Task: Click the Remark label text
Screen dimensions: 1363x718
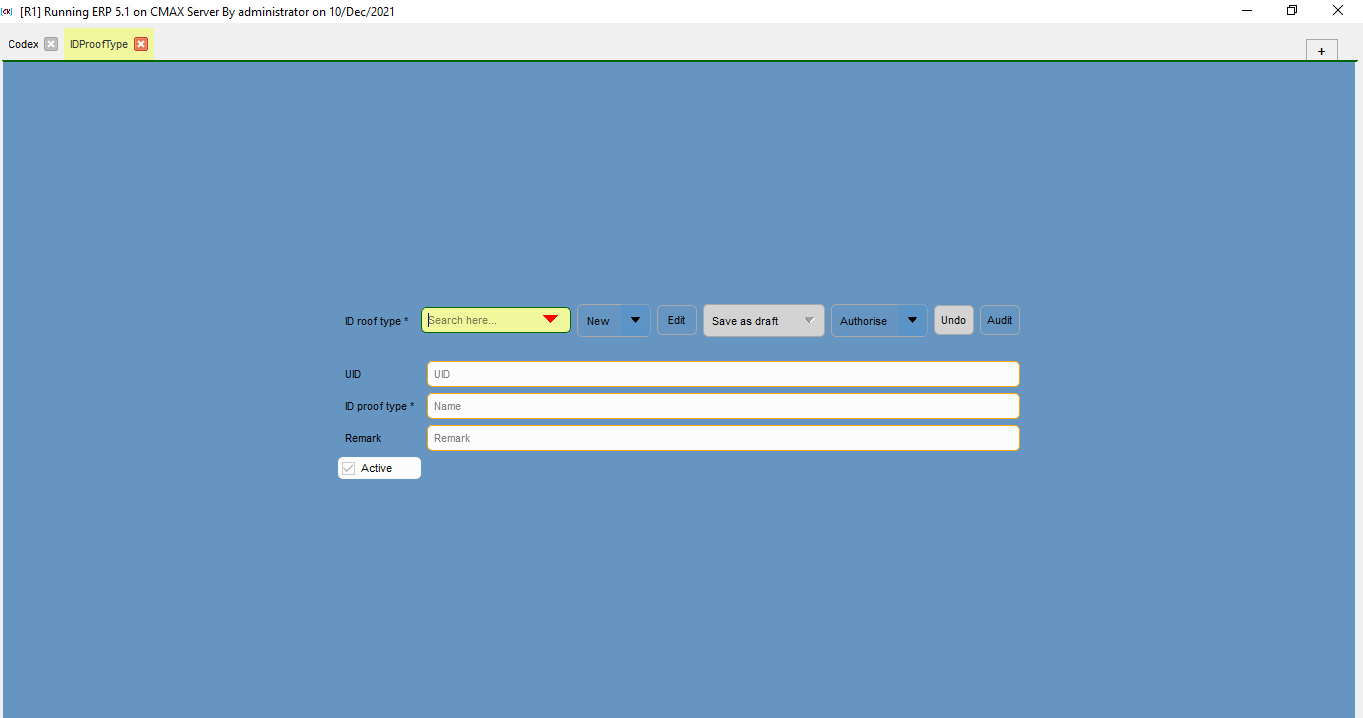Action: (363, 438)
